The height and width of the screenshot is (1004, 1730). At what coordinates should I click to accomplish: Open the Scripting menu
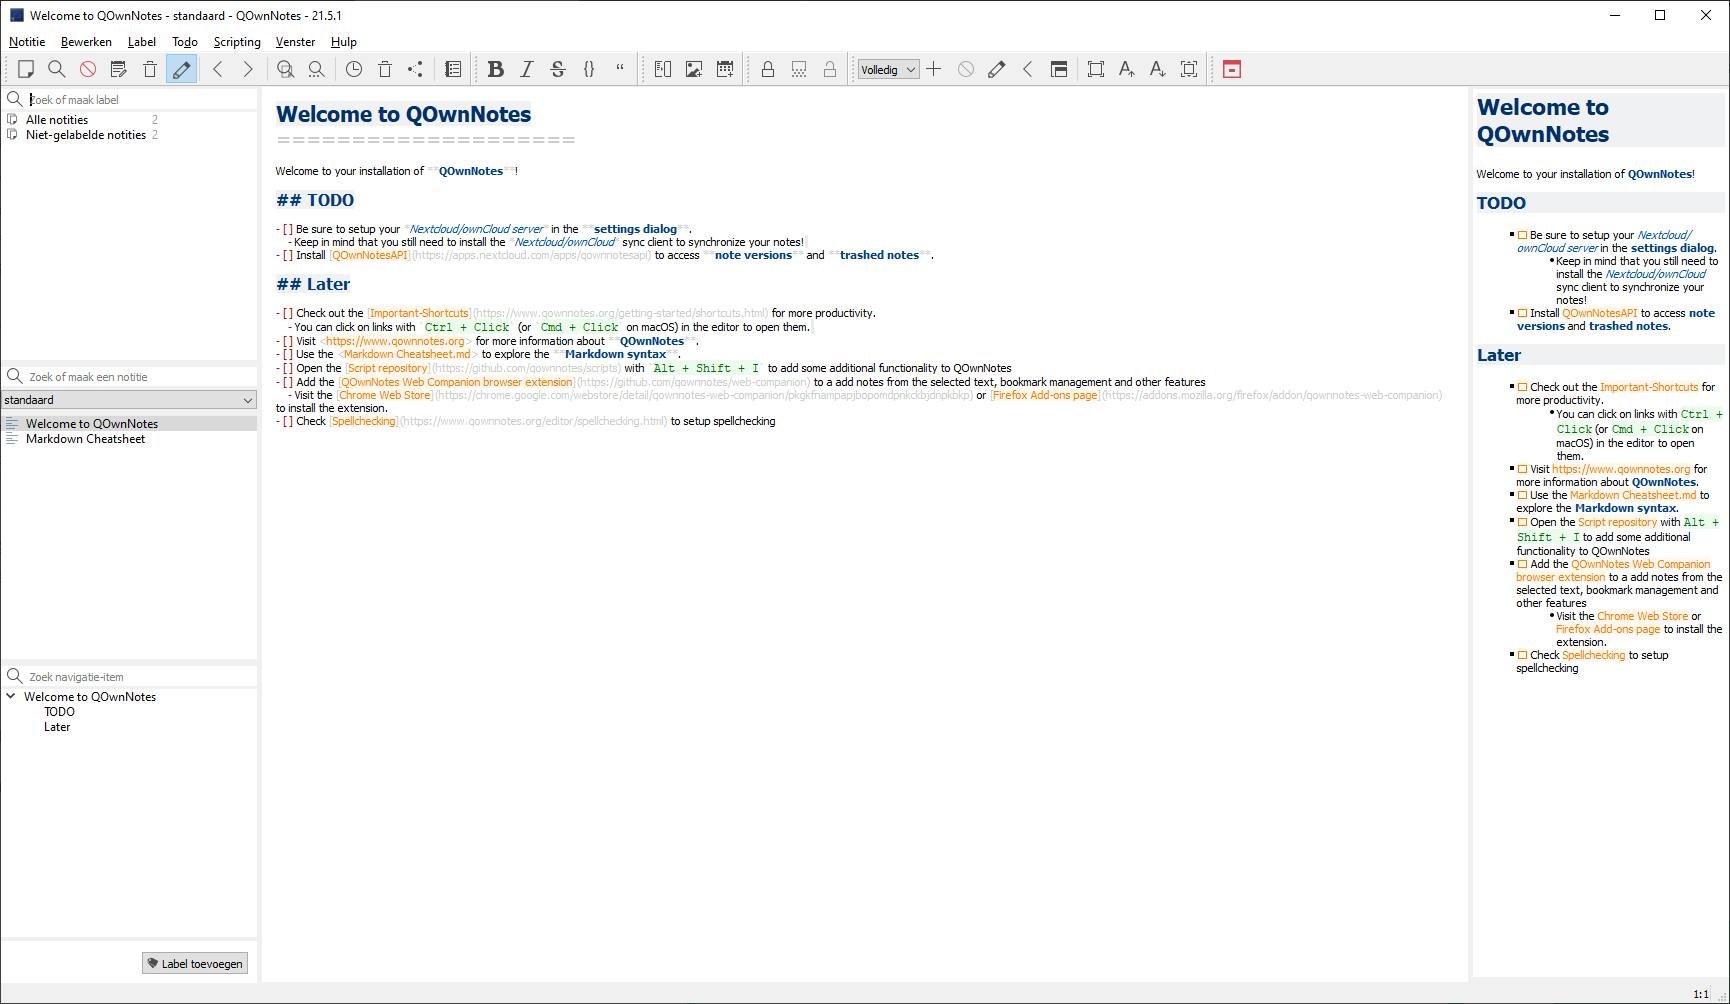[237, 42]
